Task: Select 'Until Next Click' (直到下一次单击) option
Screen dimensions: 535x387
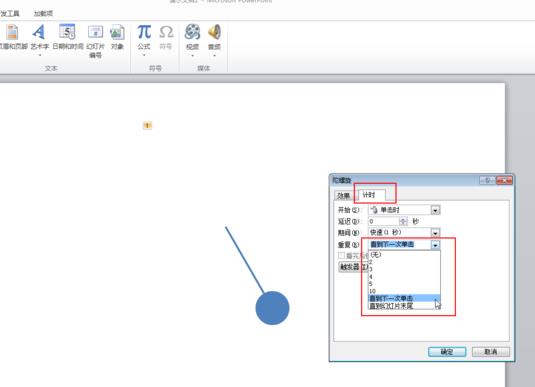Action: point(404,298)
